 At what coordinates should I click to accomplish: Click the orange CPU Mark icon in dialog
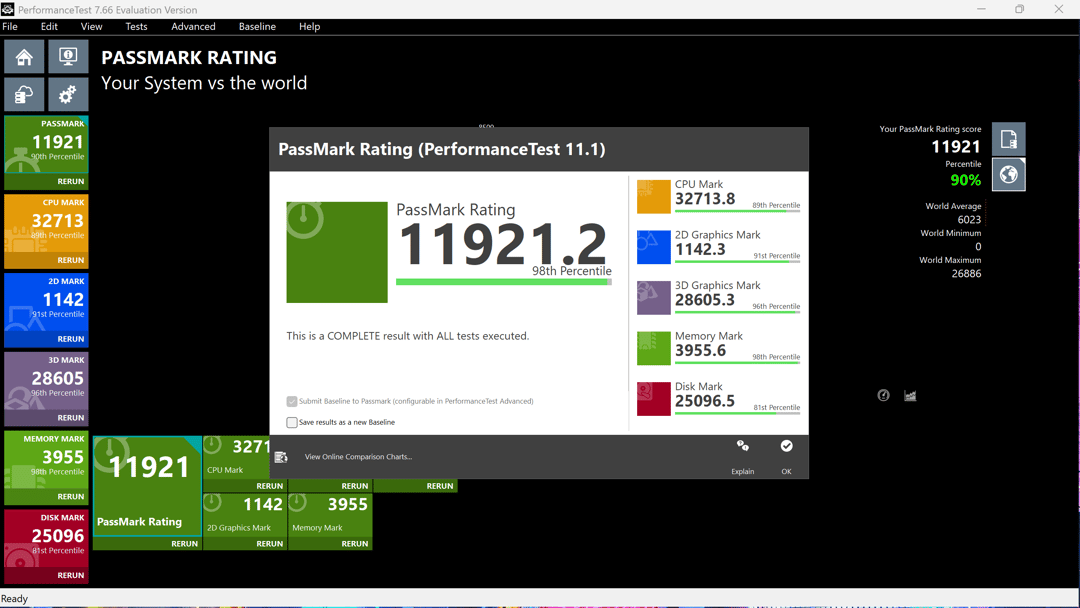point(654,197)
